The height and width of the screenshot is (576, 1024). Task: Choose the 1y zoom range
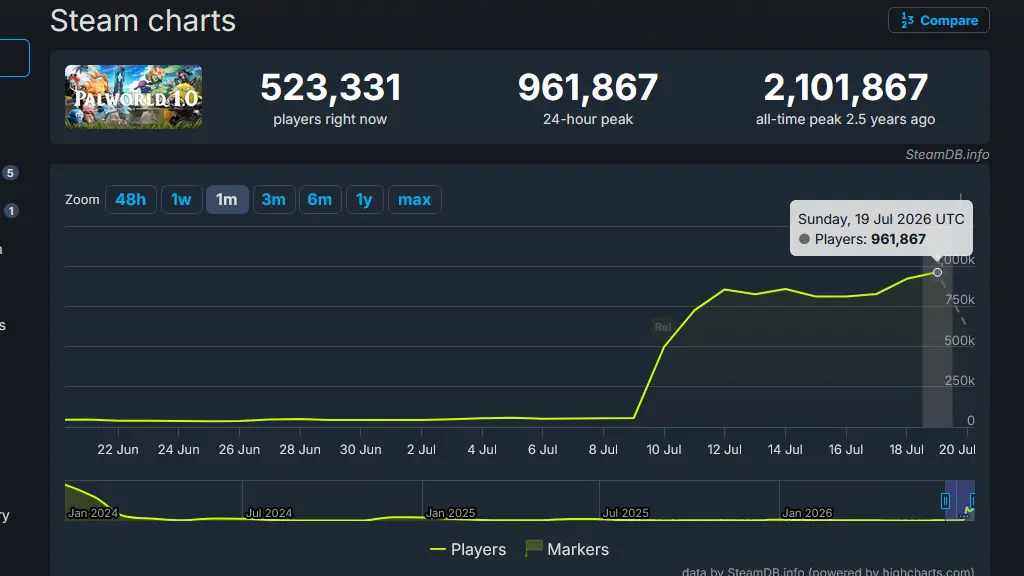(x=364, y=199)
